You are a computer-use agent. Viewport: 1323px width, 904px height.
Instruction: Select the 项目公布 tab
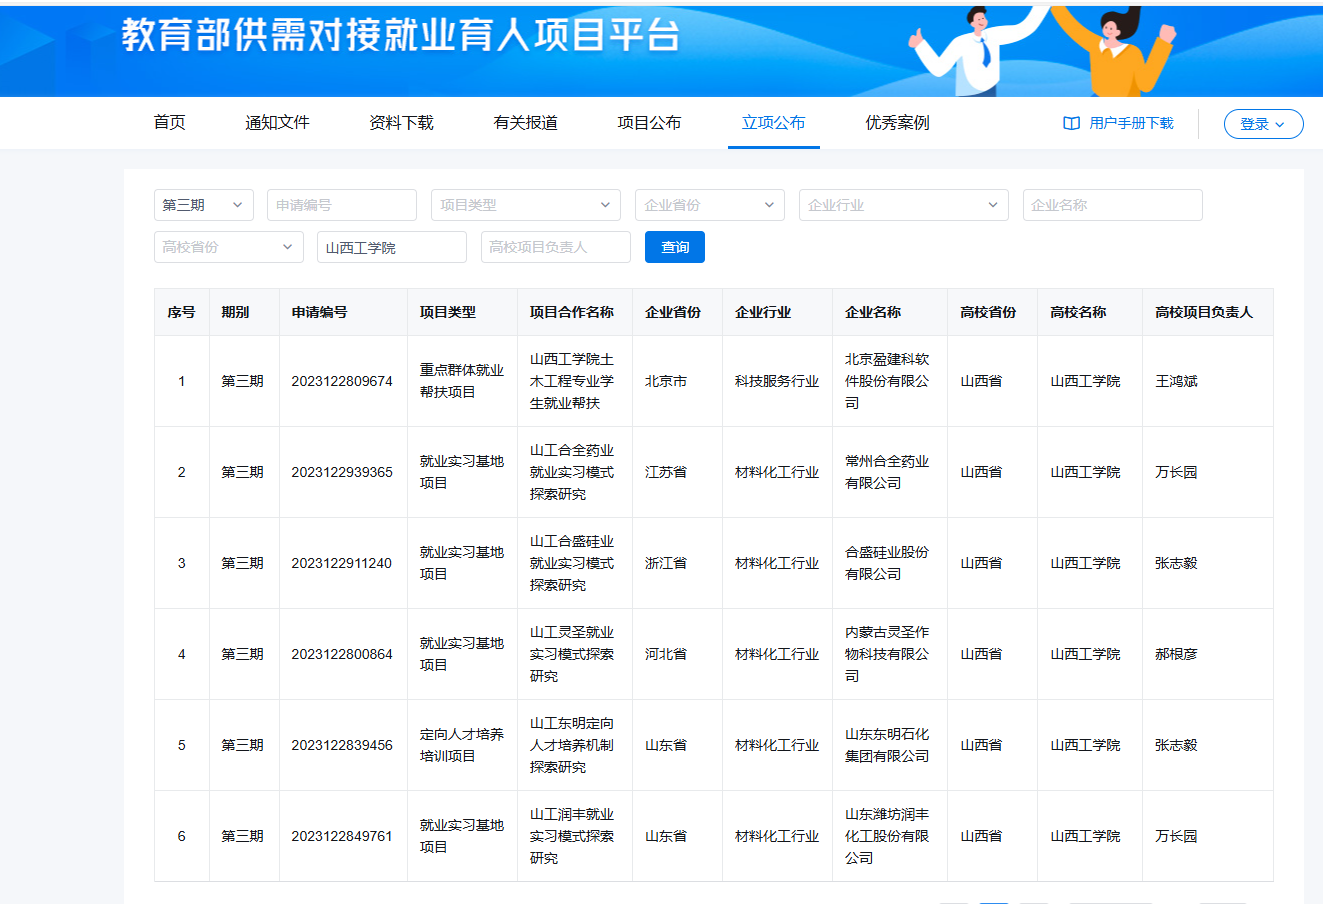pyautogui.click(x=649, y=123)
